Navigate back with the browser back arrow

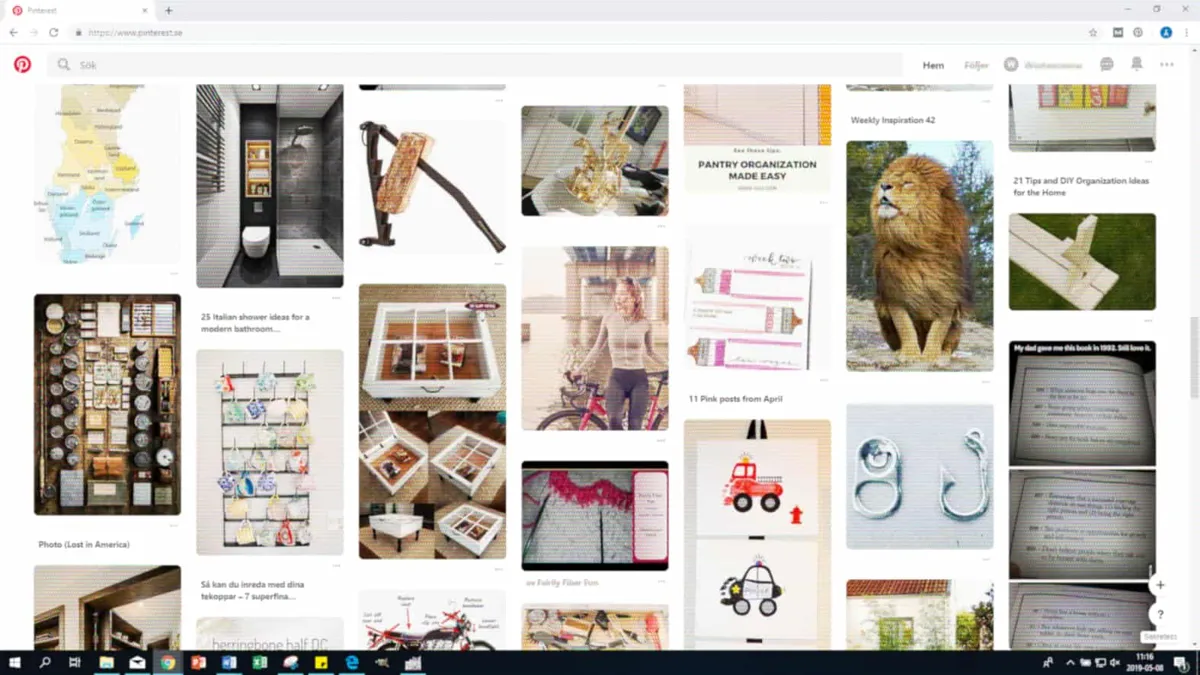click(x=13, y=32)
